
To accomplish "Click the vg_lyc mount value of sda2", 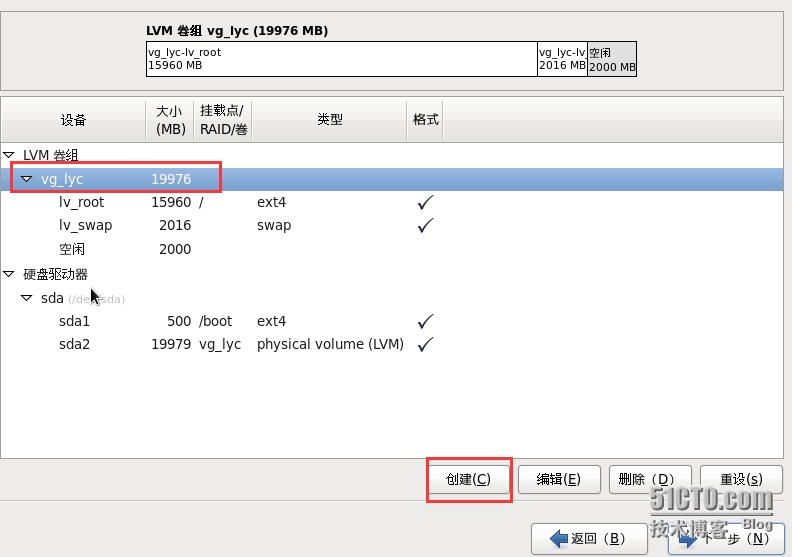I will click(220, 344).
